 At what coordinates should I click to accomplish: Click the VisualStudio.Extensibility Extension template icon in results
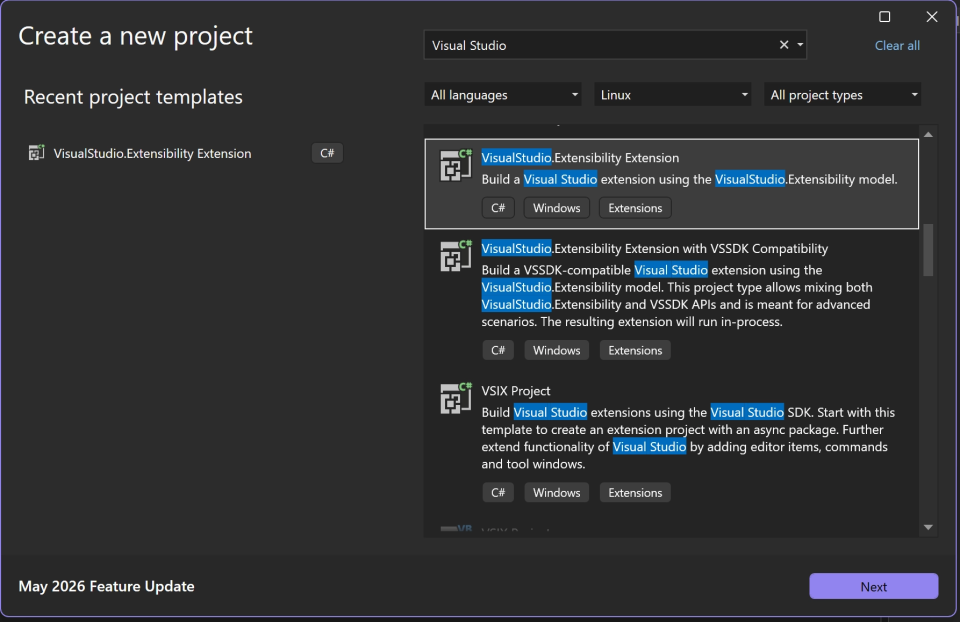click(x=456, y=165)
